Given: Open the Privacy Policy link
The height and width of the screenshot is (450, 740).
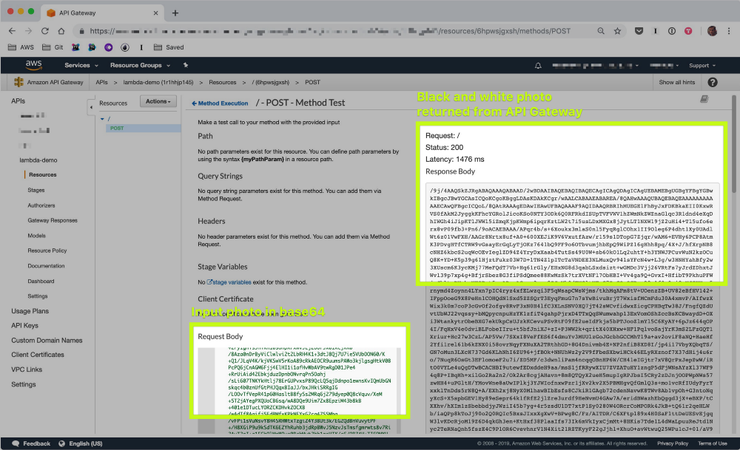Looking at the screenshot, I should [x=673, y=443].
